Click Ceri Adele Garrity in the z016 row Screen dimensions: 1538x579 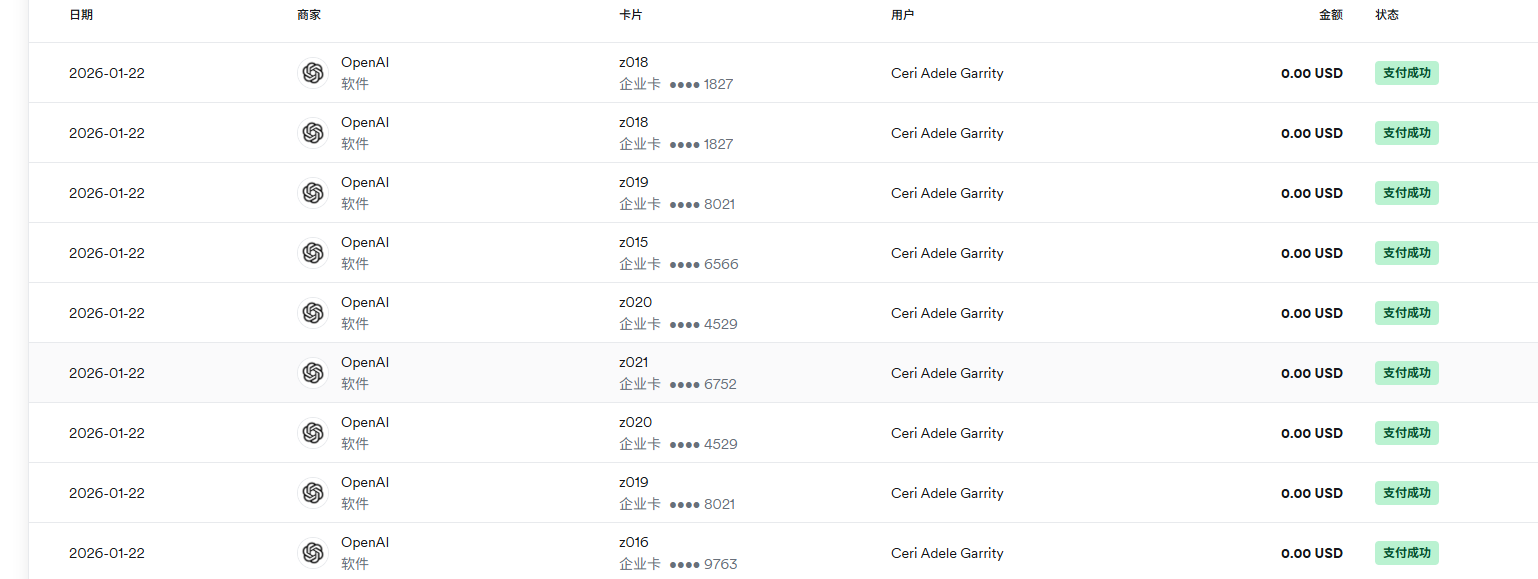point(947,553)
